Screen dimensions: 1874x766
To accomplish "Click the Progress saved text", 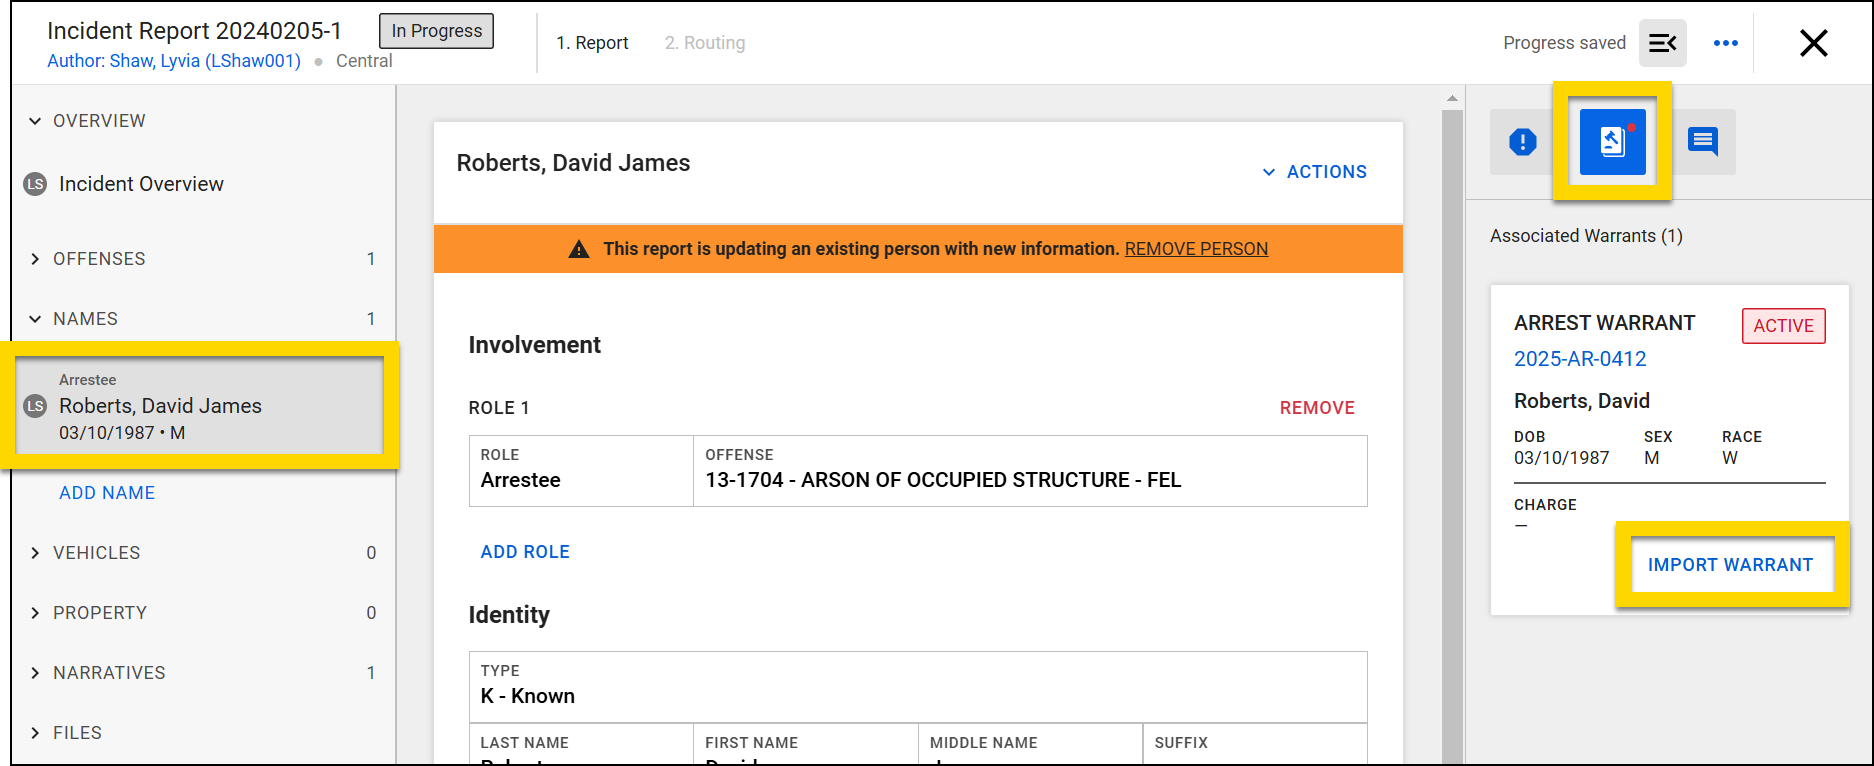I will click(1564, 43).
